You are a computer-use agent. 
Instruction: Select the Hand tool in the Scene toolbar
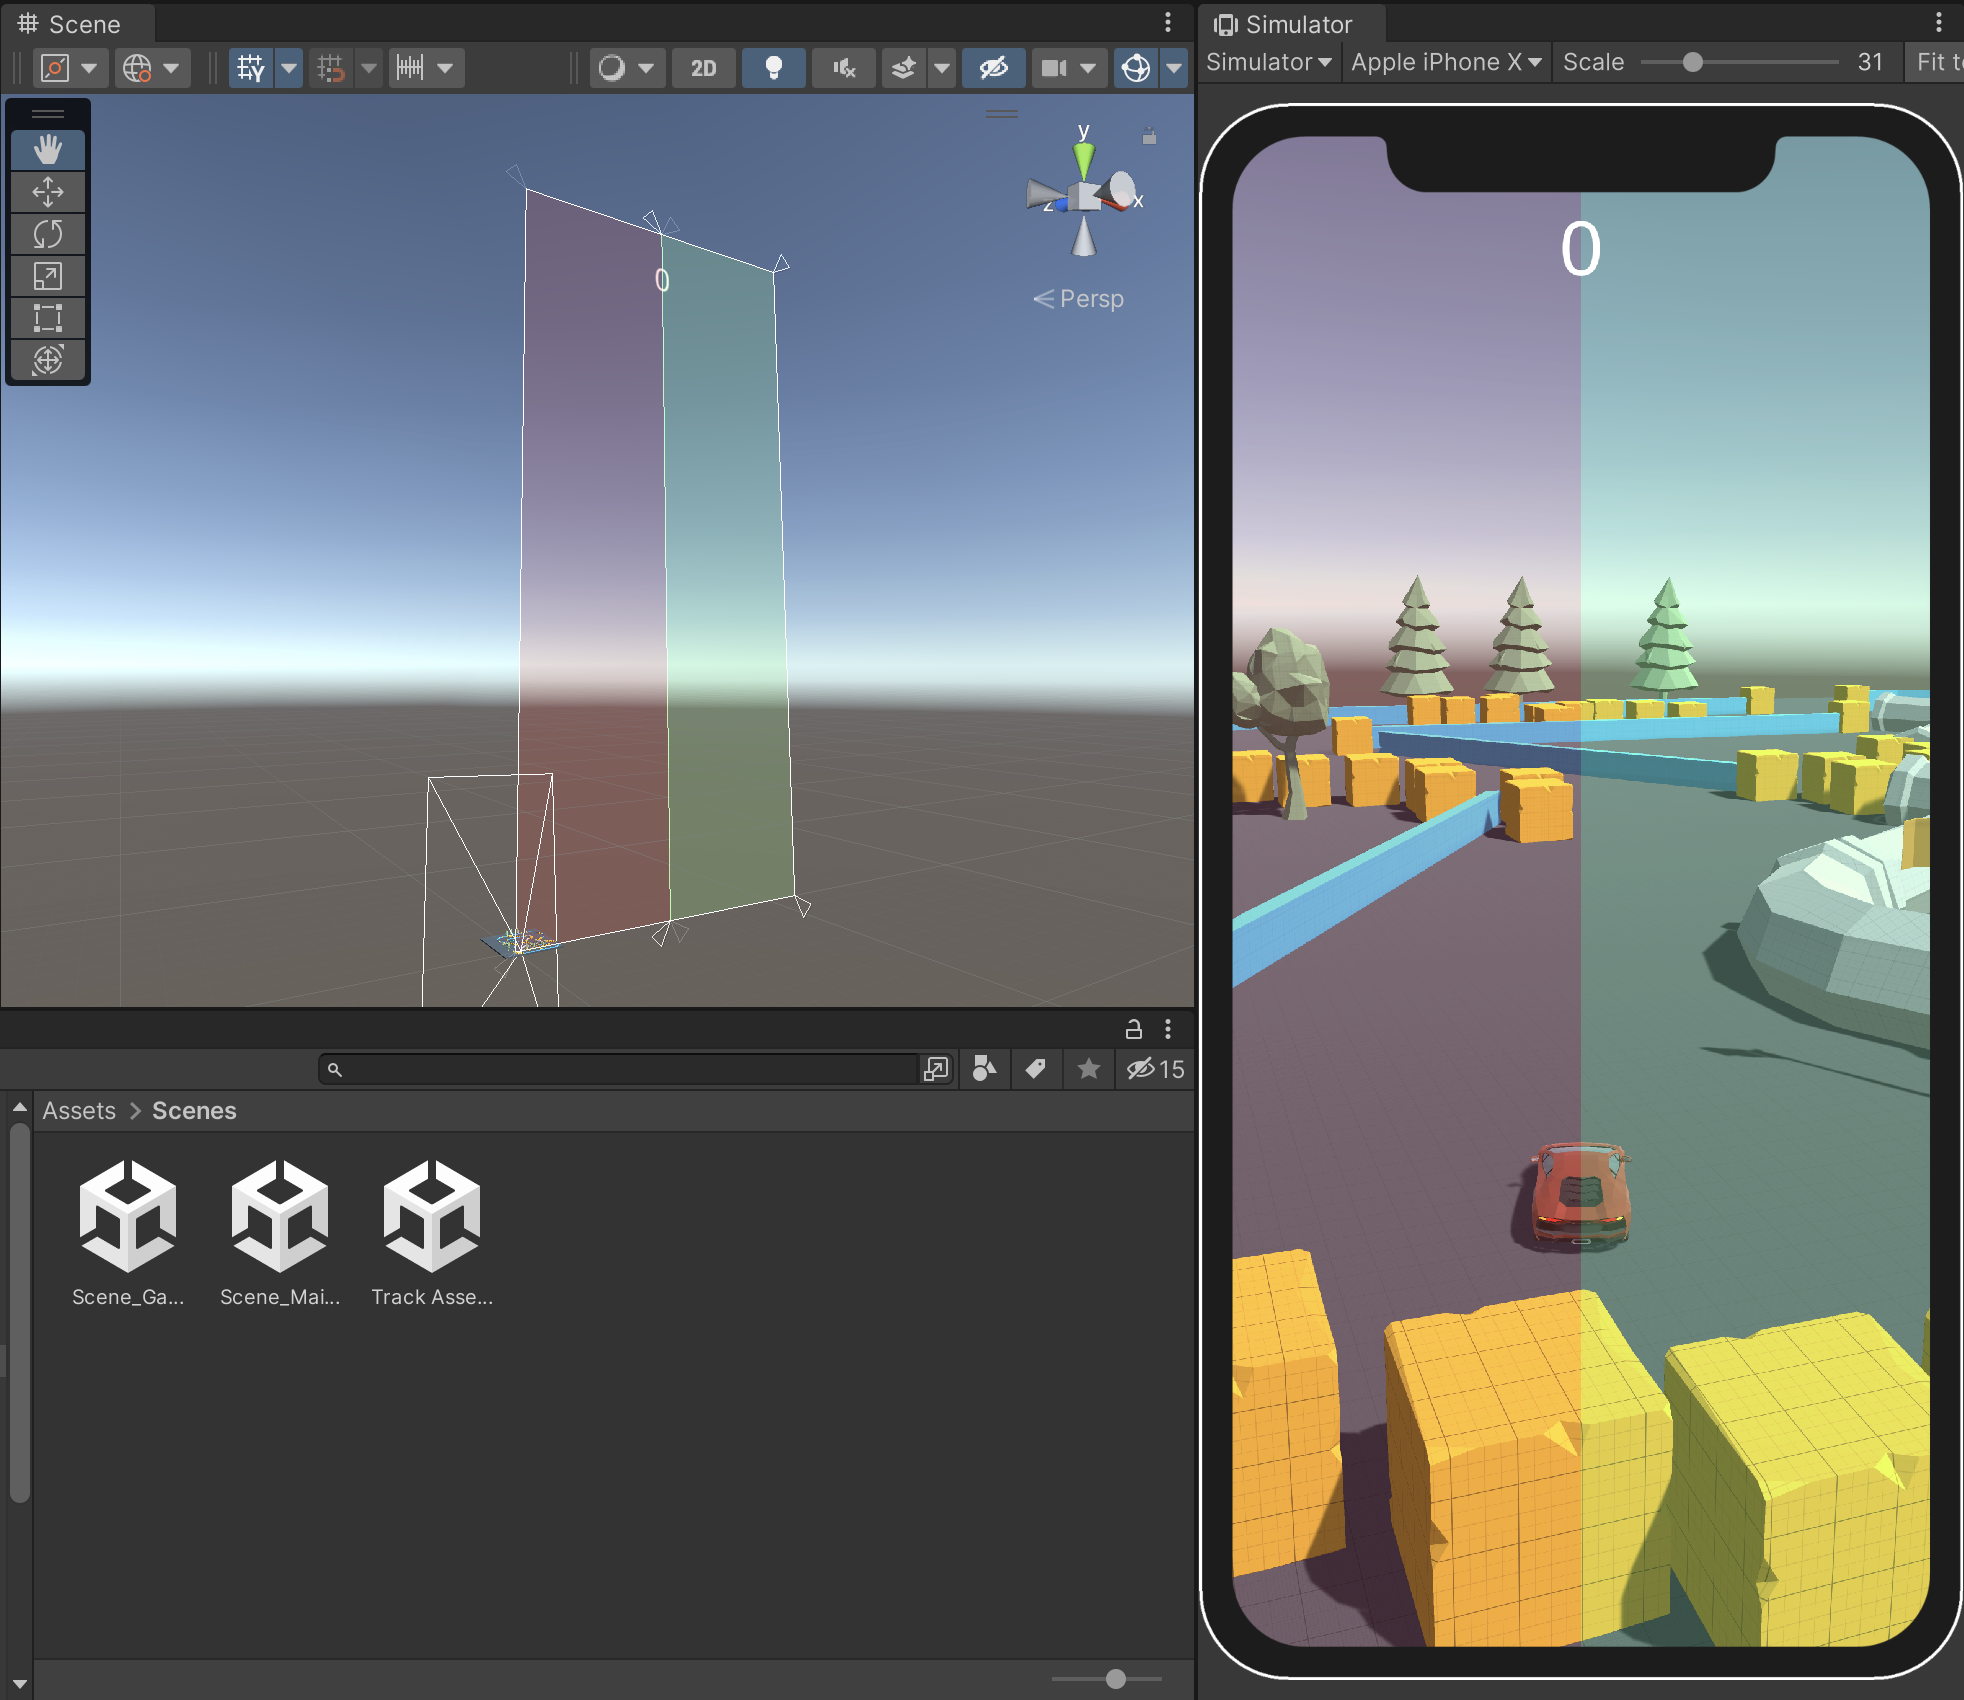[x=49, y=150]
